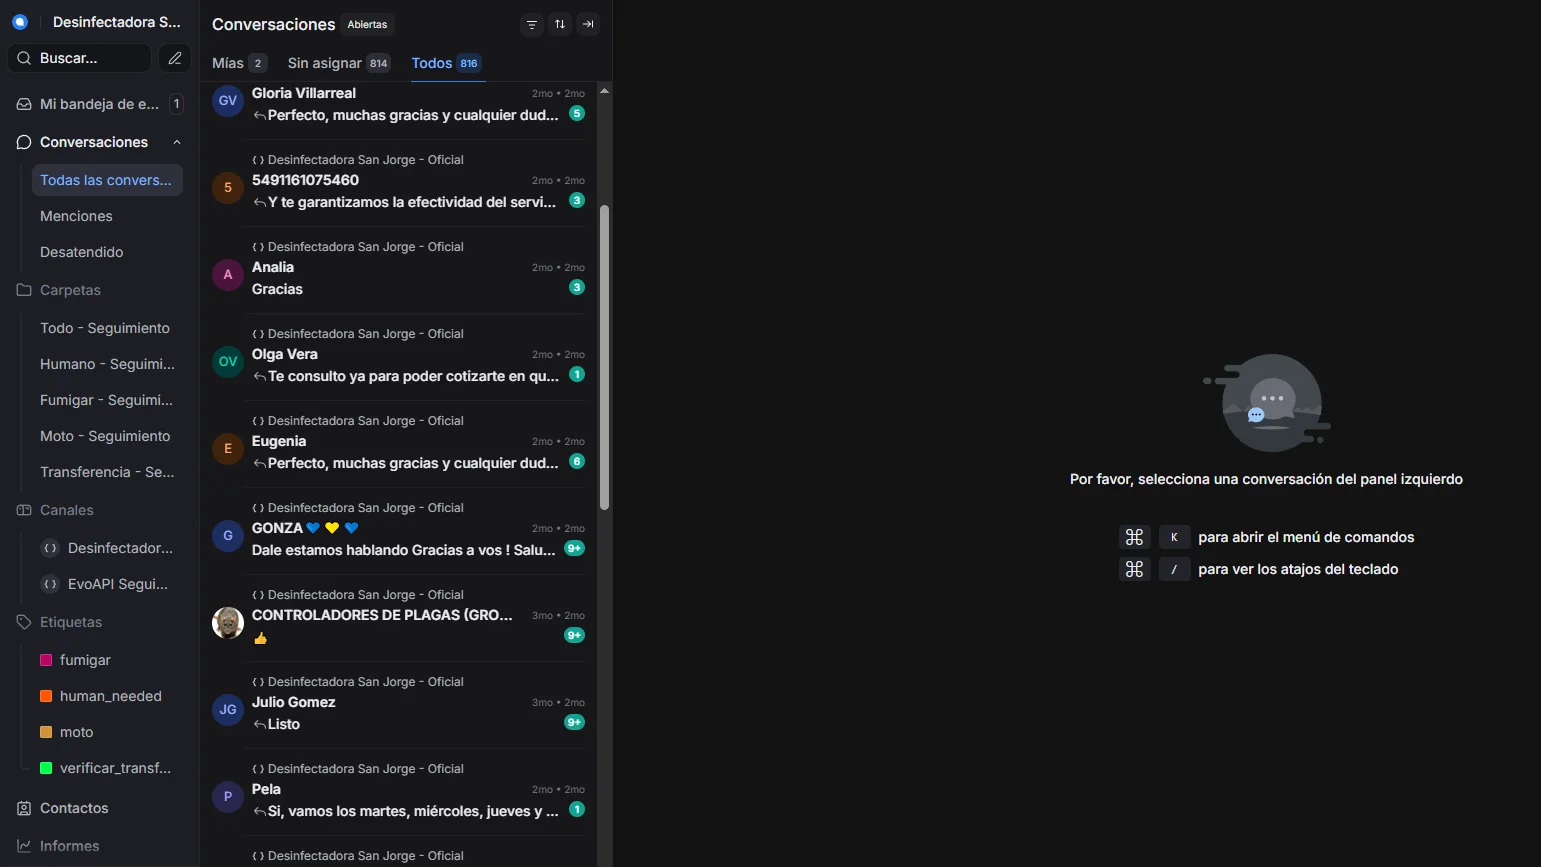Open the Moto - Seguimiento folder
This screenshot has width=1541, height=867.
[107, 436]
